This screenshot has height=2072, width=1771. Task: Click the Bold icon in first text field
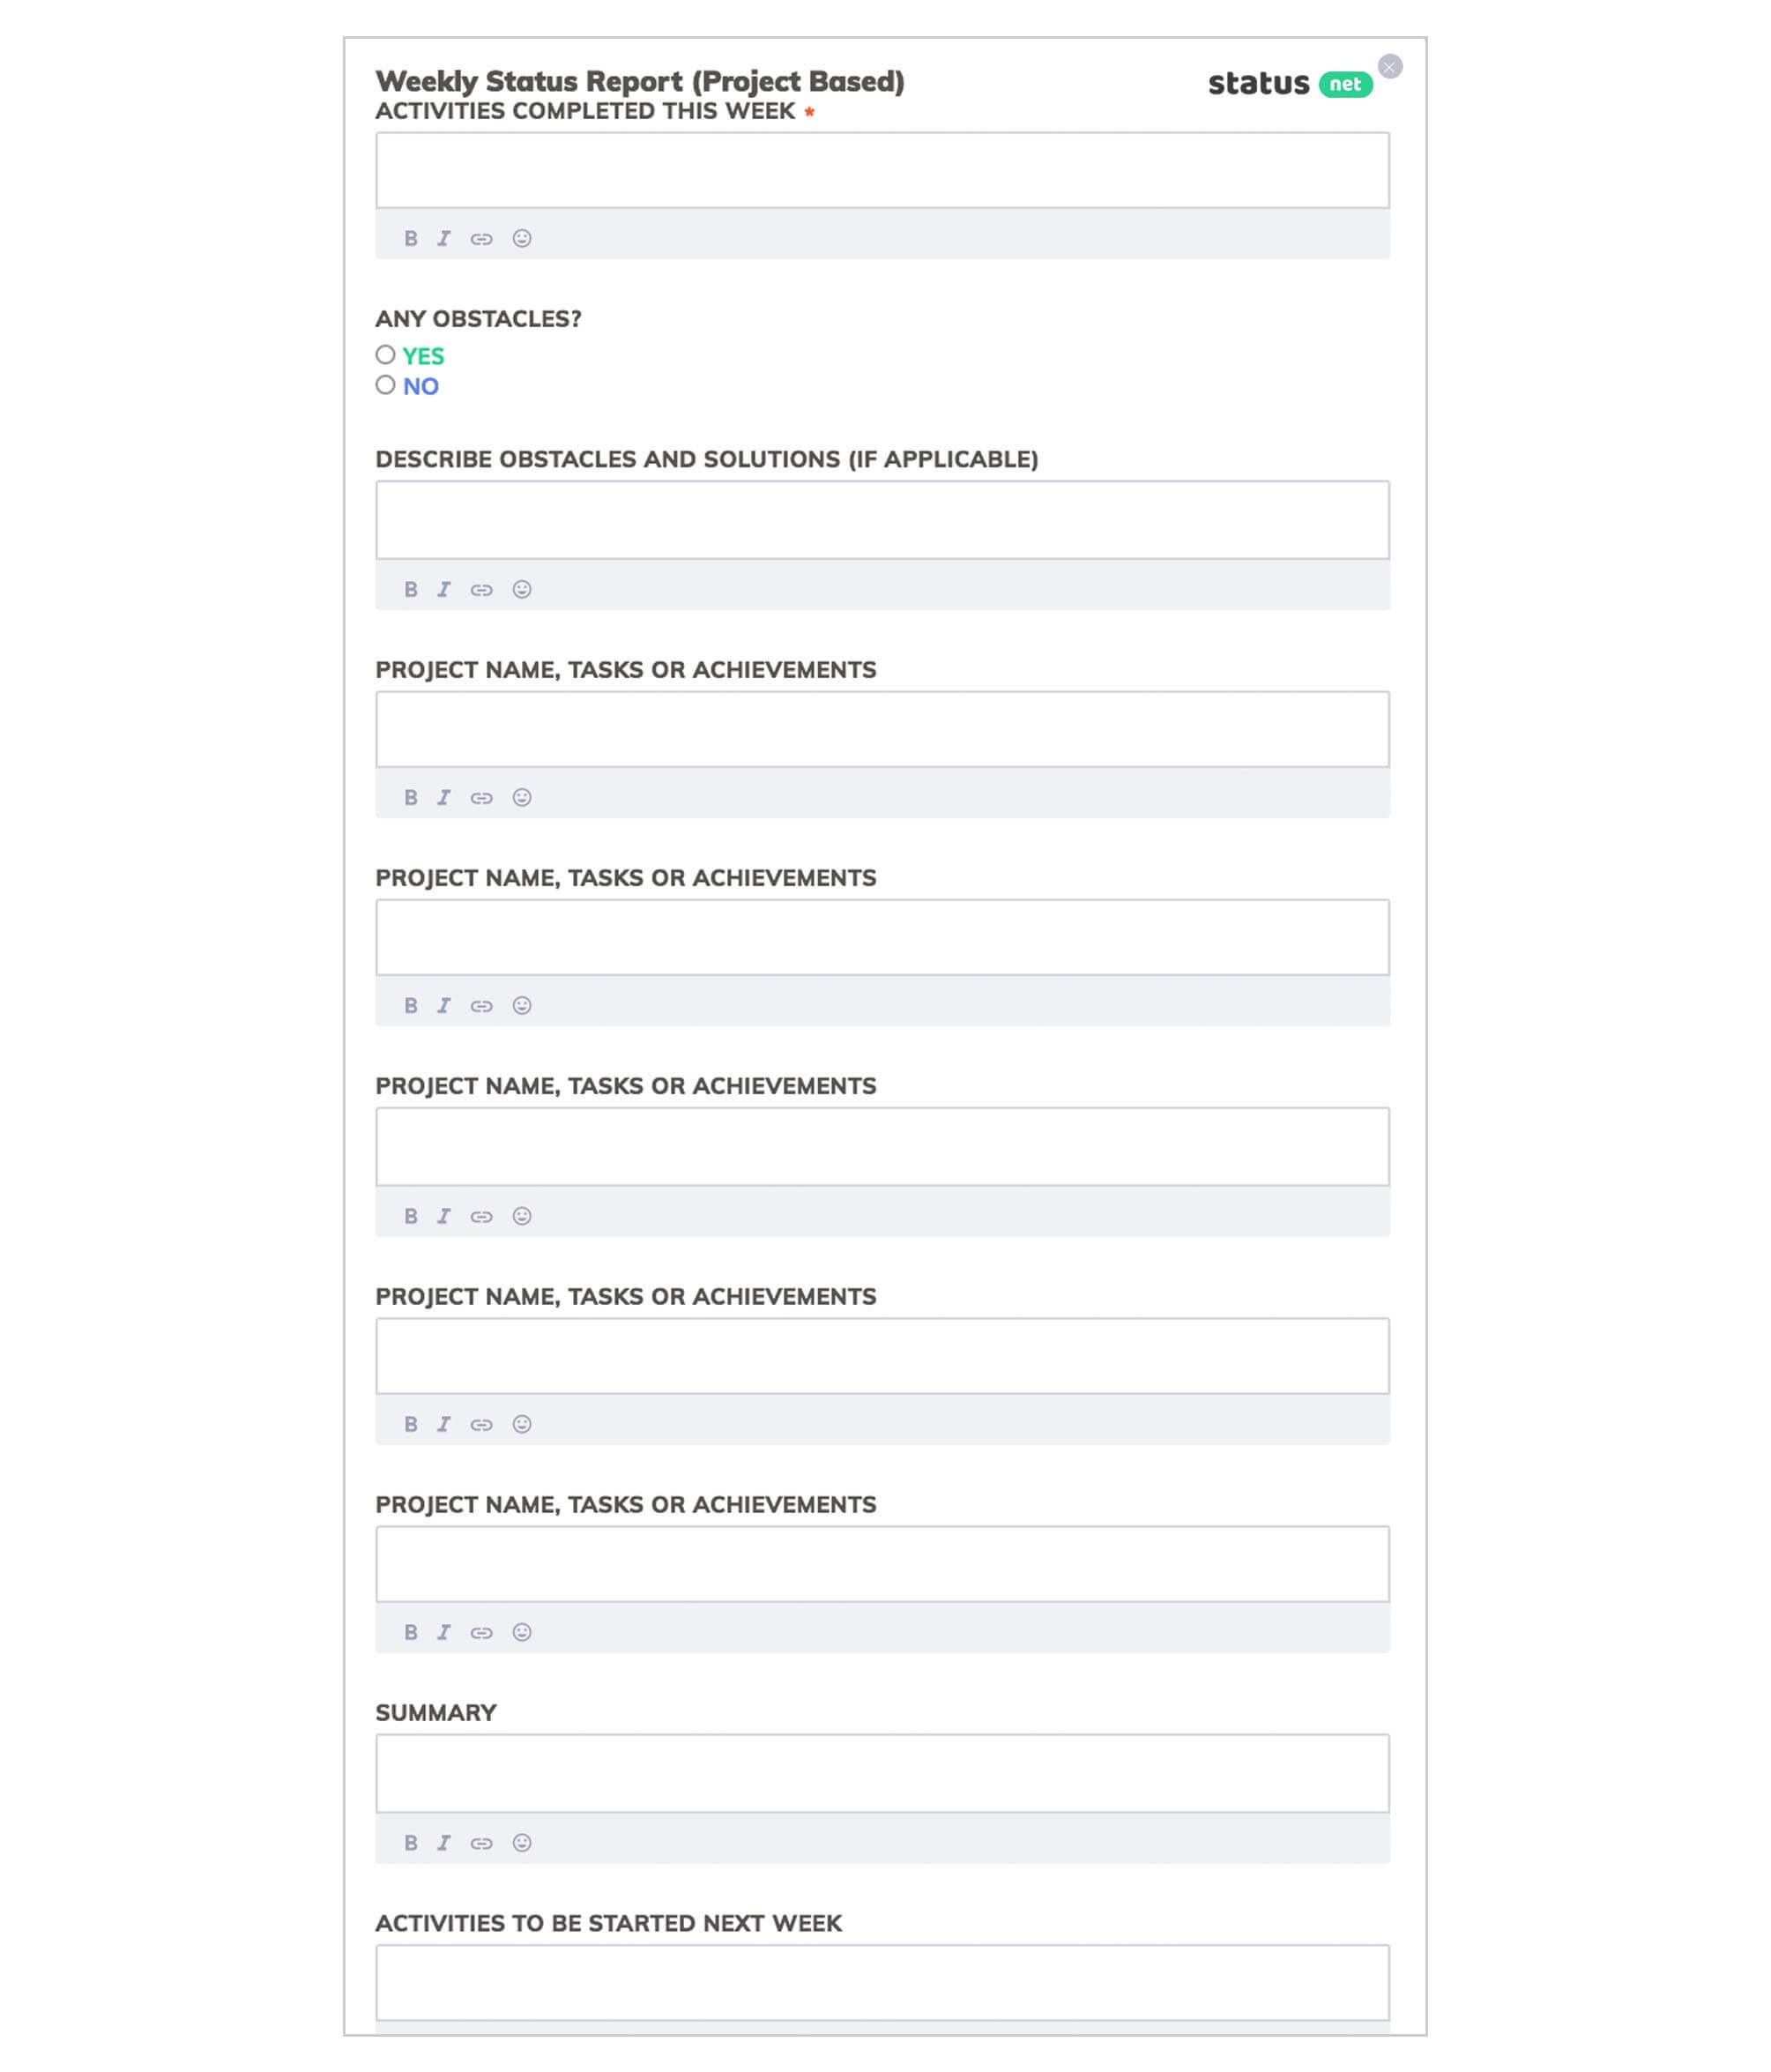click(x=409, y=237)
